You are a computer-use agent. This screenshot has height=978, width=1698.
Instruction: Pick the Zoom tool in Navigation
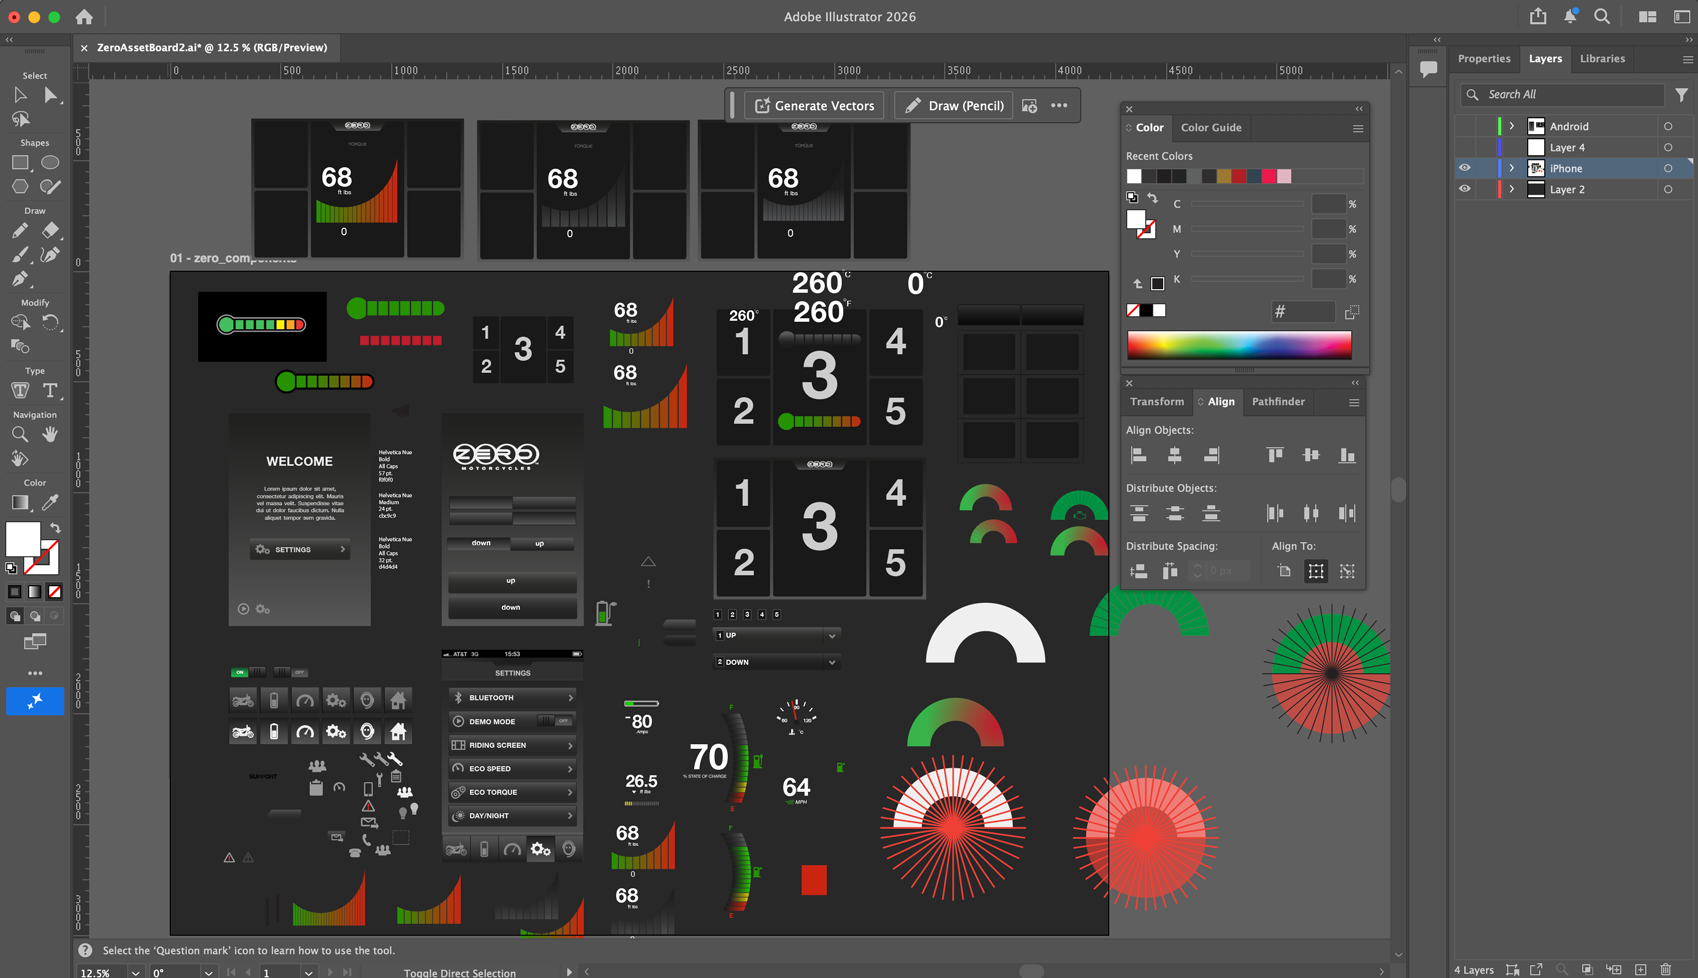tap(20, 435)
